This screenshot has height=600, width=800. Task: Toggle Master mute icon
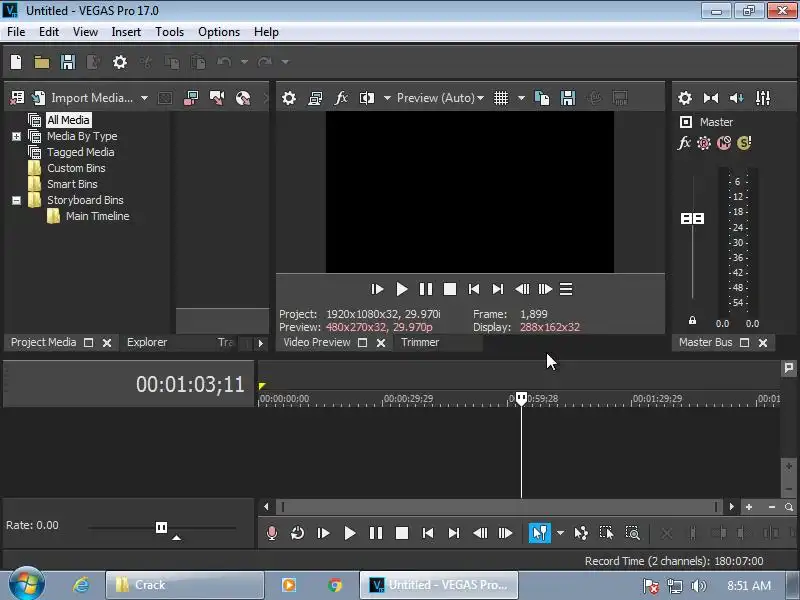724,143
